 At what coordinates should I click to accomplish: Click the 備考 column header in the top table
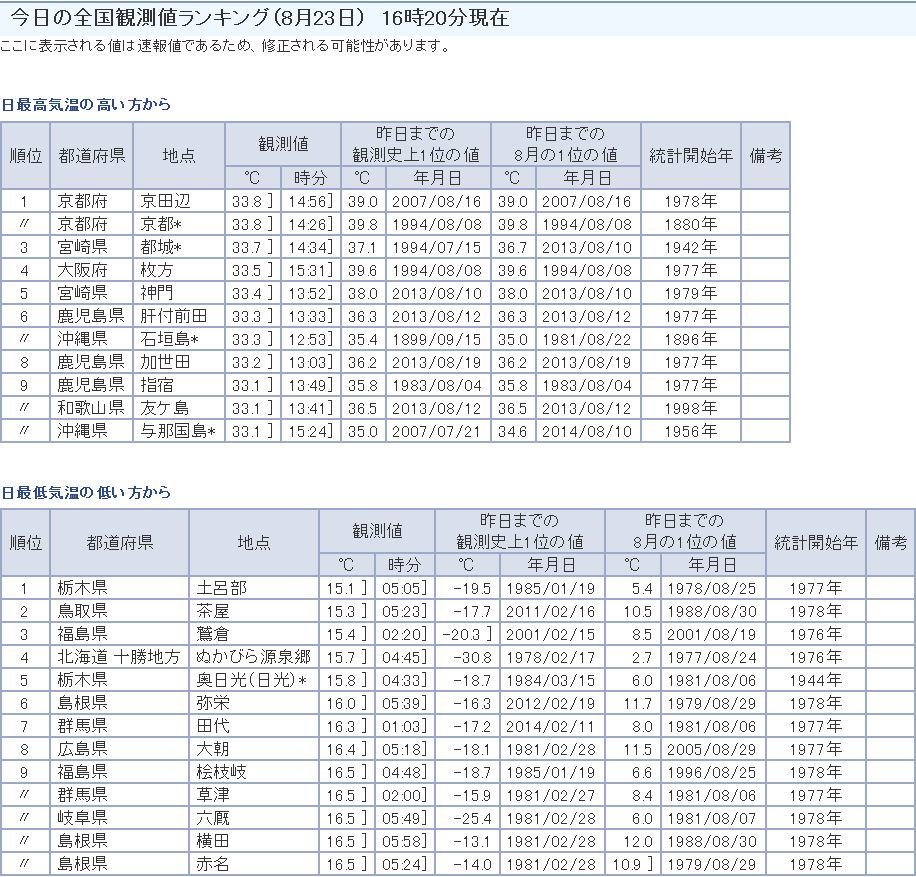(765, 155)
